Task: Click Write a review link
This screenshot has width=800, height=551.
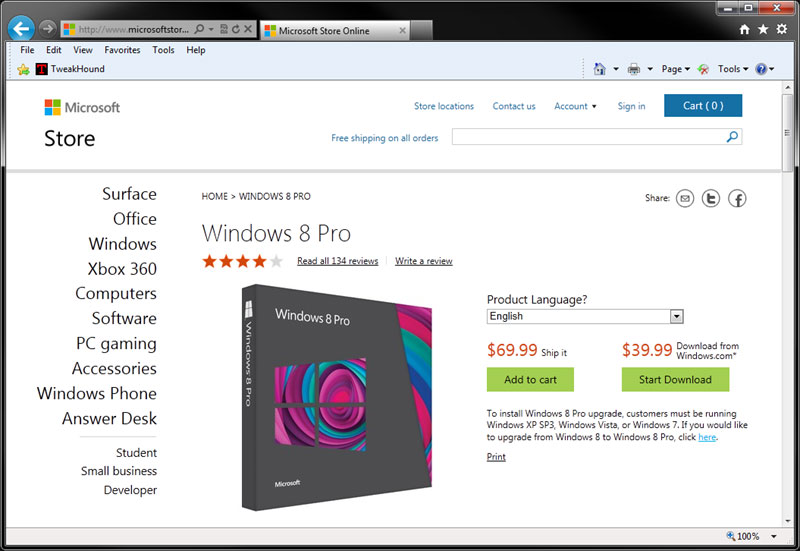Action: [x=423, y=261]
